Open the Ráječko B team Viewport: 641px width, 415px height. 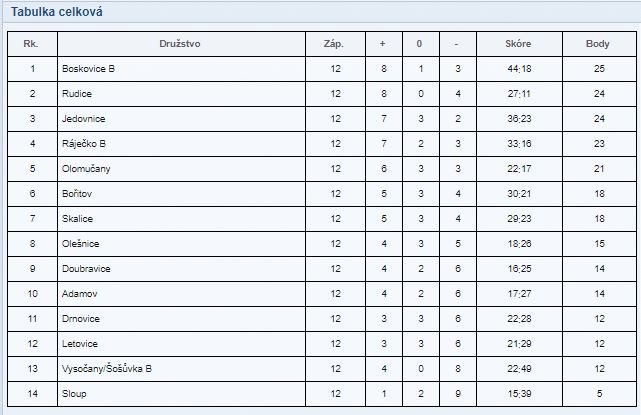coord(84,144)
